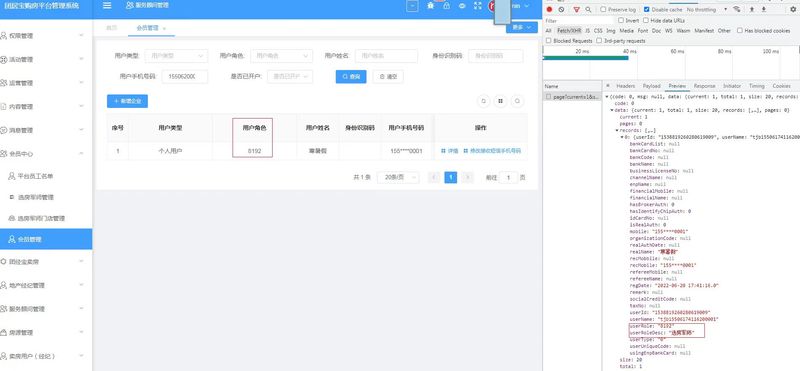The height and width of the screenshot is (371, 800).
Task: Check Blocked Requests checkbox
Action: [548, 40]
